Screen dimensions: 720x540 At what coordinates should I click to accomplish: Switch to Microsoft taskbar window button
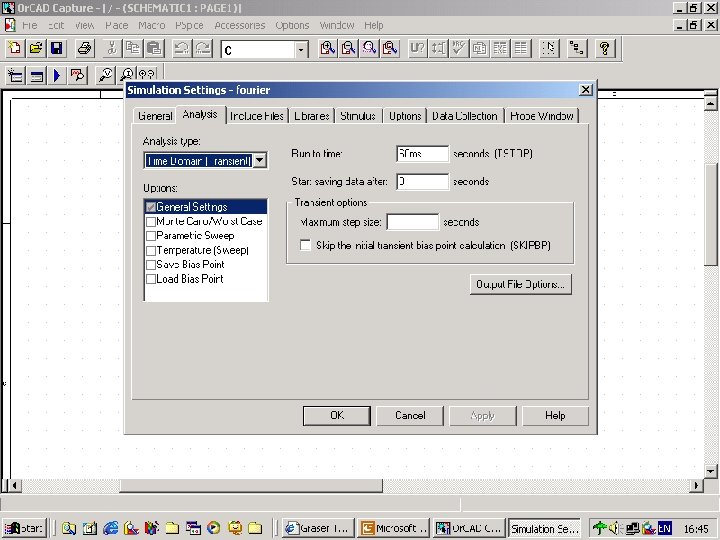(x=394, y=529)
